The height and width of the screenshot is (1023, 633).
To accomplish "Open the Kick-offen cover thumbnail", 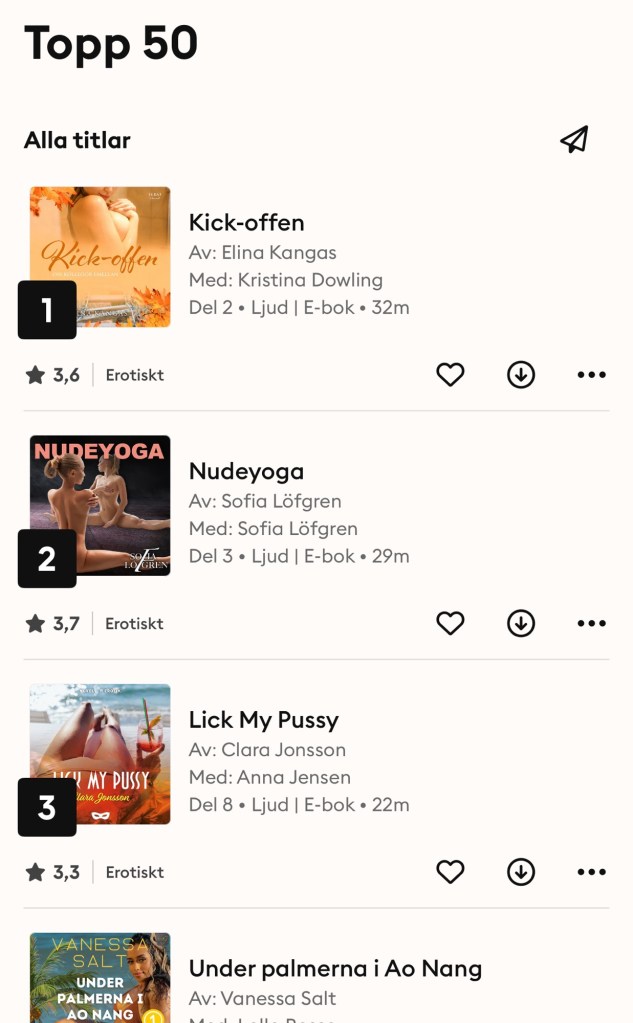I will (100, 257).
